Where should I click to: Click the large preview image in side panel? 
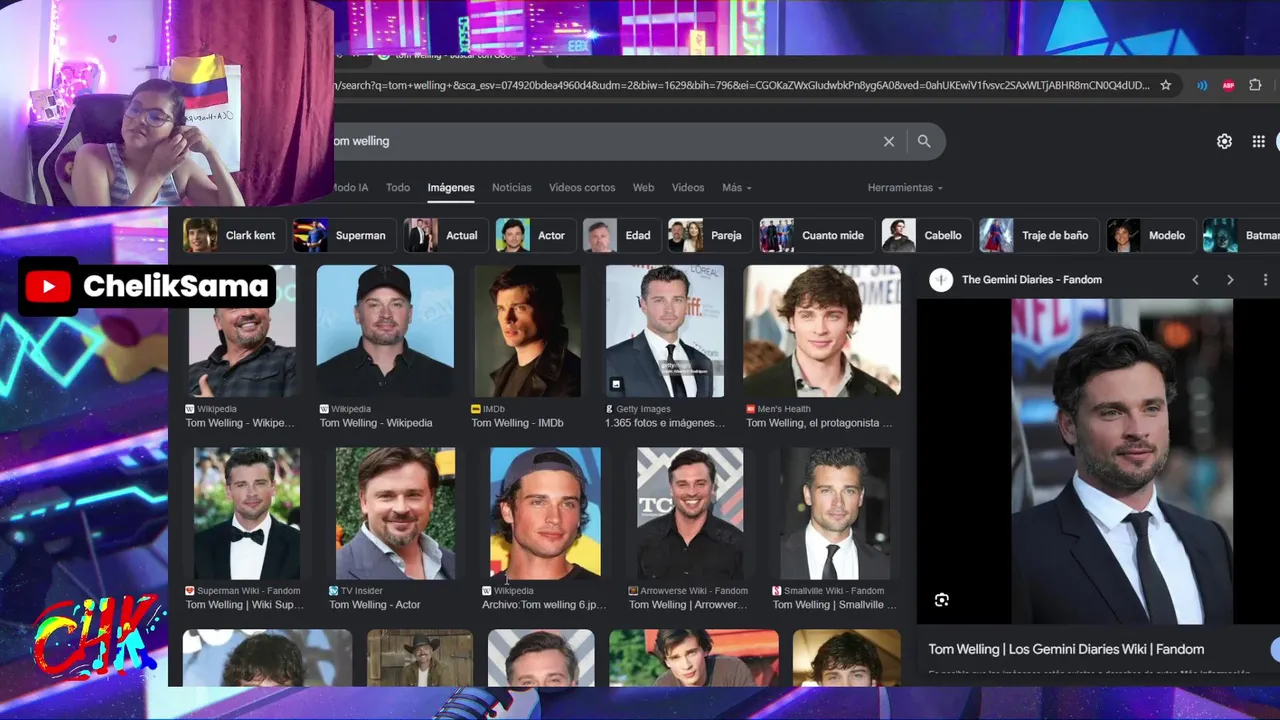pos(1122,462)
